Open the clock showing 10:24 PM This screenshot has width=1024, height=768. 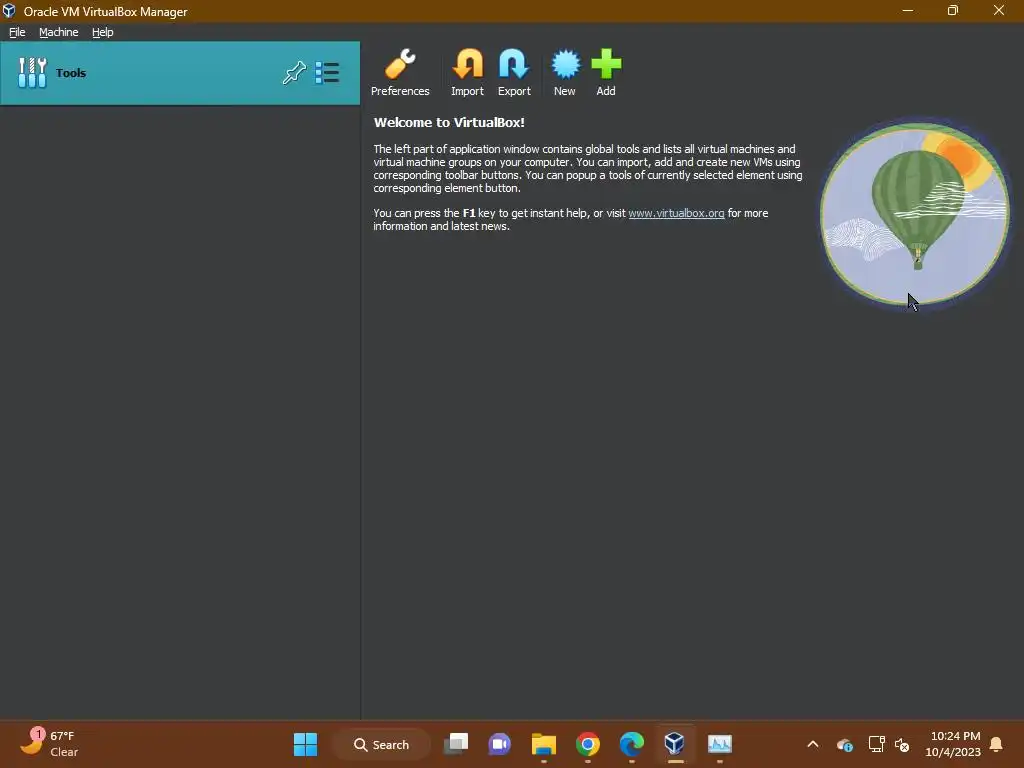click(x=953, y=744)
